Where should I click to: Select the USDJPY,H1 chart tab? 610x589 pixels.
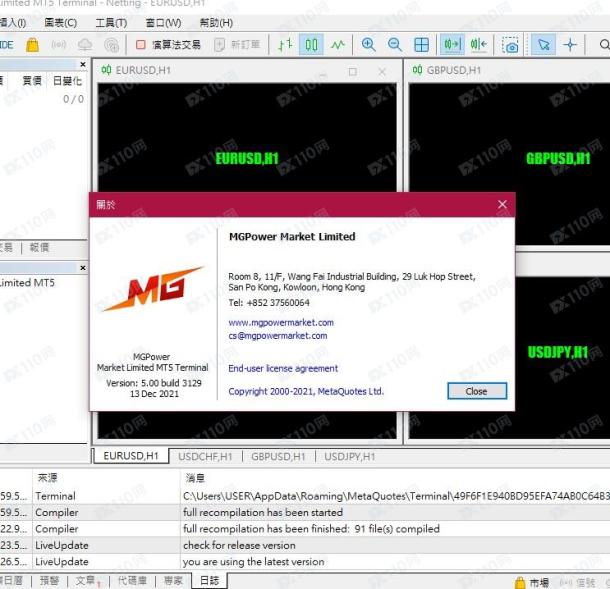(349, 456)
